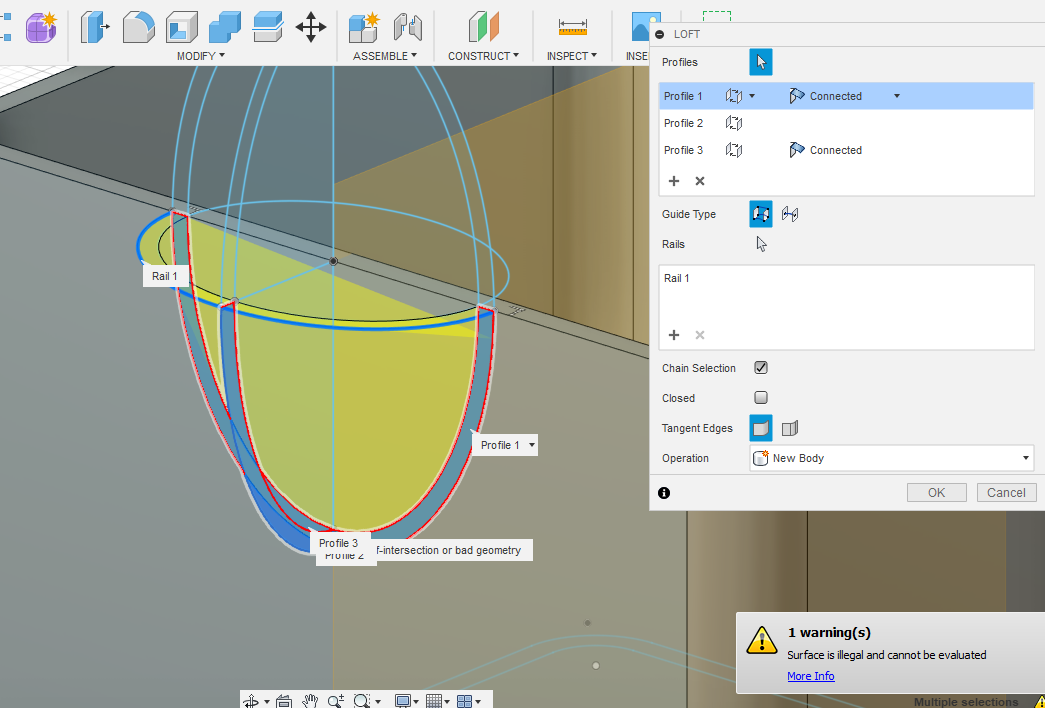Open the Loft dialog info icon

click(x=664, y=492)
